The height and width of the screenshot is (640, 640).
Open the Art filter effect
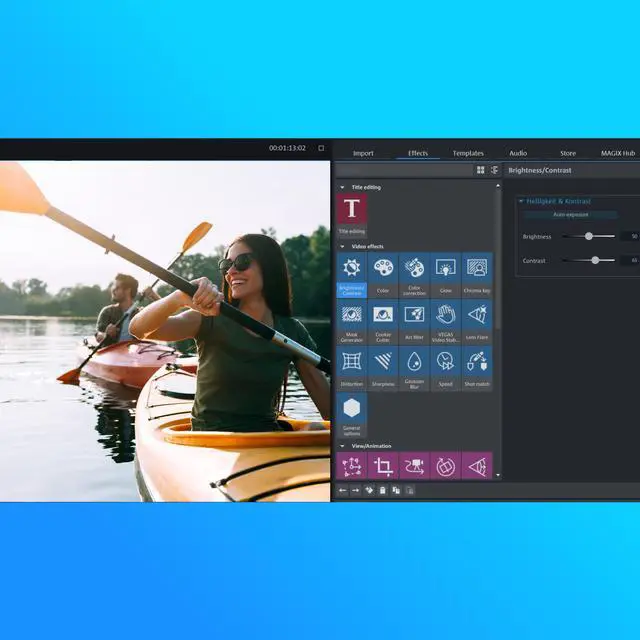pos(414,322)
